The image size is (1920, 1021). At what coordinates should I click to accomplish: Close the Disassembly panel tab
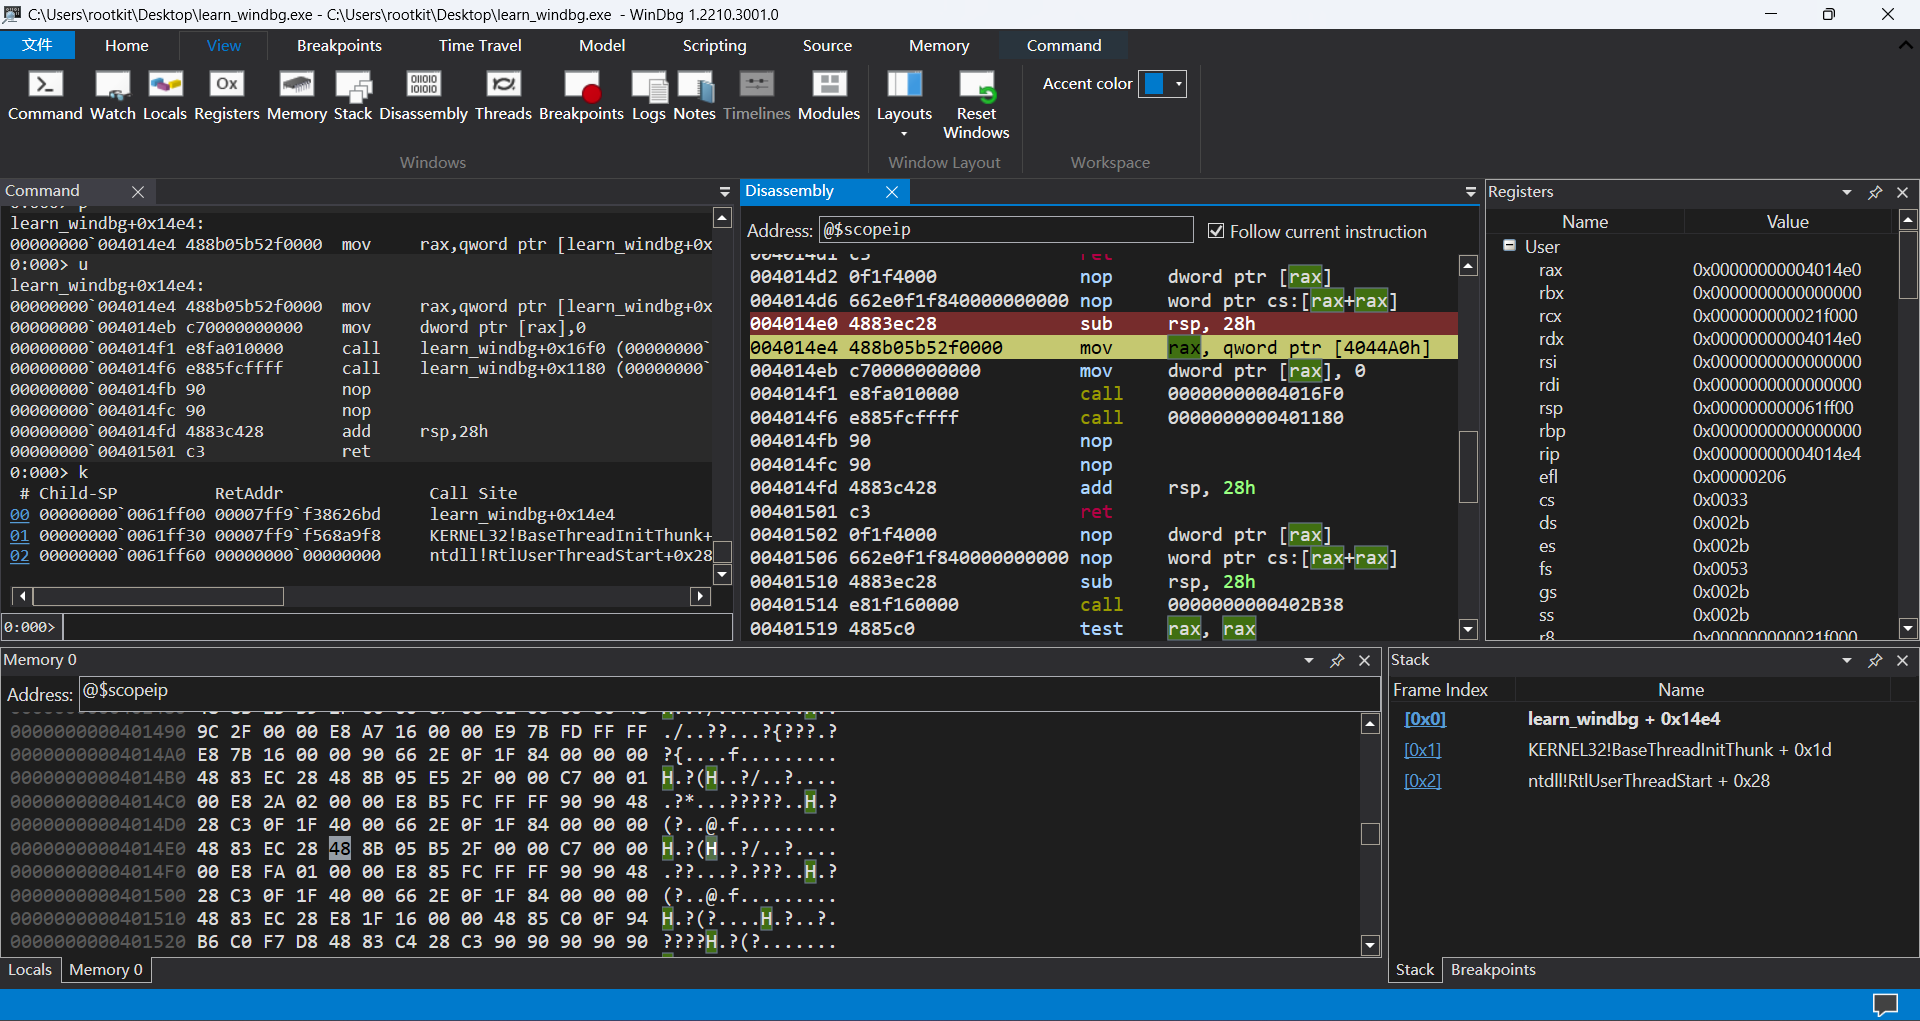pos(892,191)
